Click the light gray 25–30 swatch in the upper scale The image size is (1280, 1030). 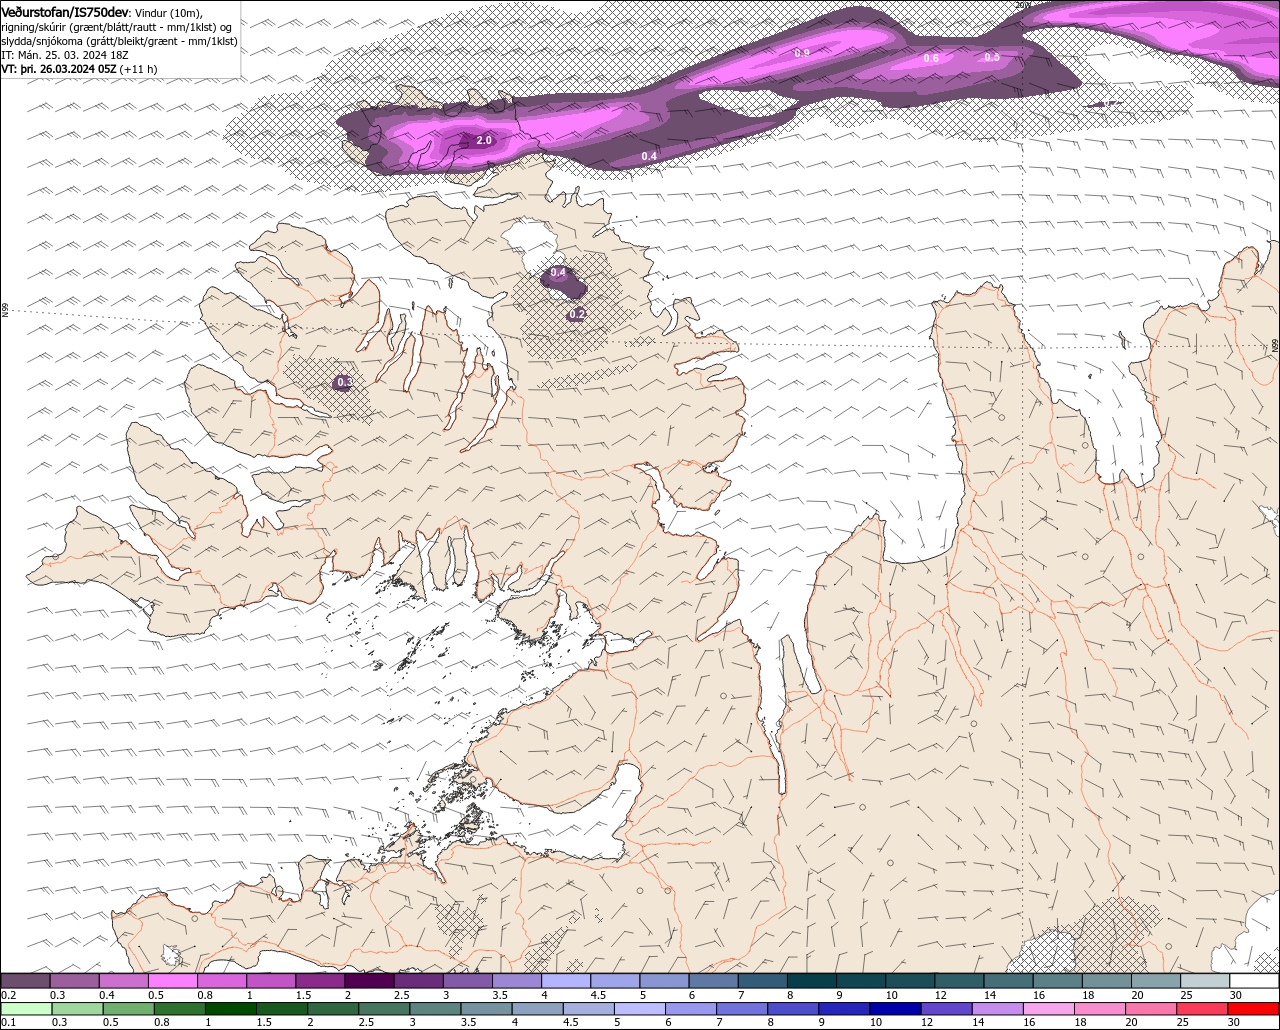(x=1205, y=981)
